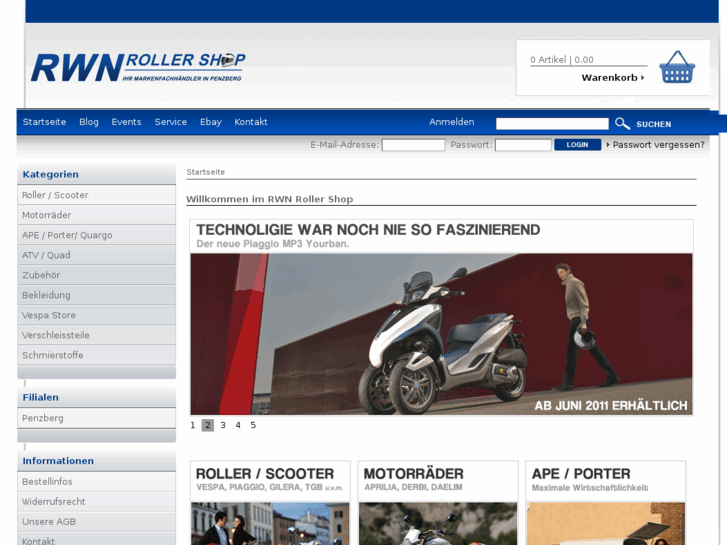This screenshot has width=727, height=545.
Task: Open the Bestellinfos link
Action: point(96,481)
